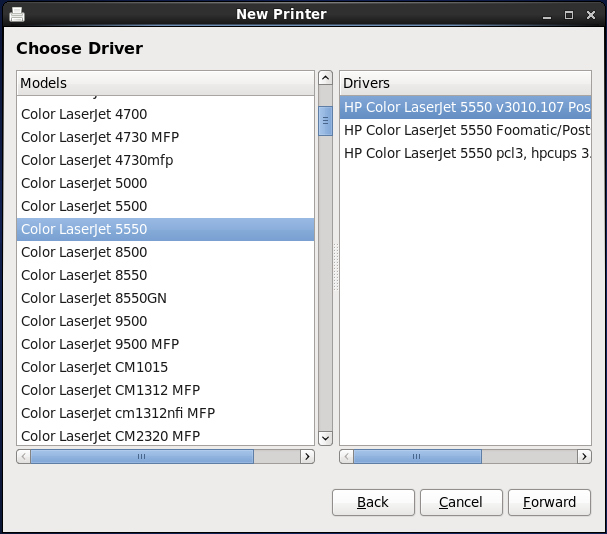Click Drivers horizontal scrollbar right arrow
Viewport: 607px width, 534px height.
[x=584, y=456]
